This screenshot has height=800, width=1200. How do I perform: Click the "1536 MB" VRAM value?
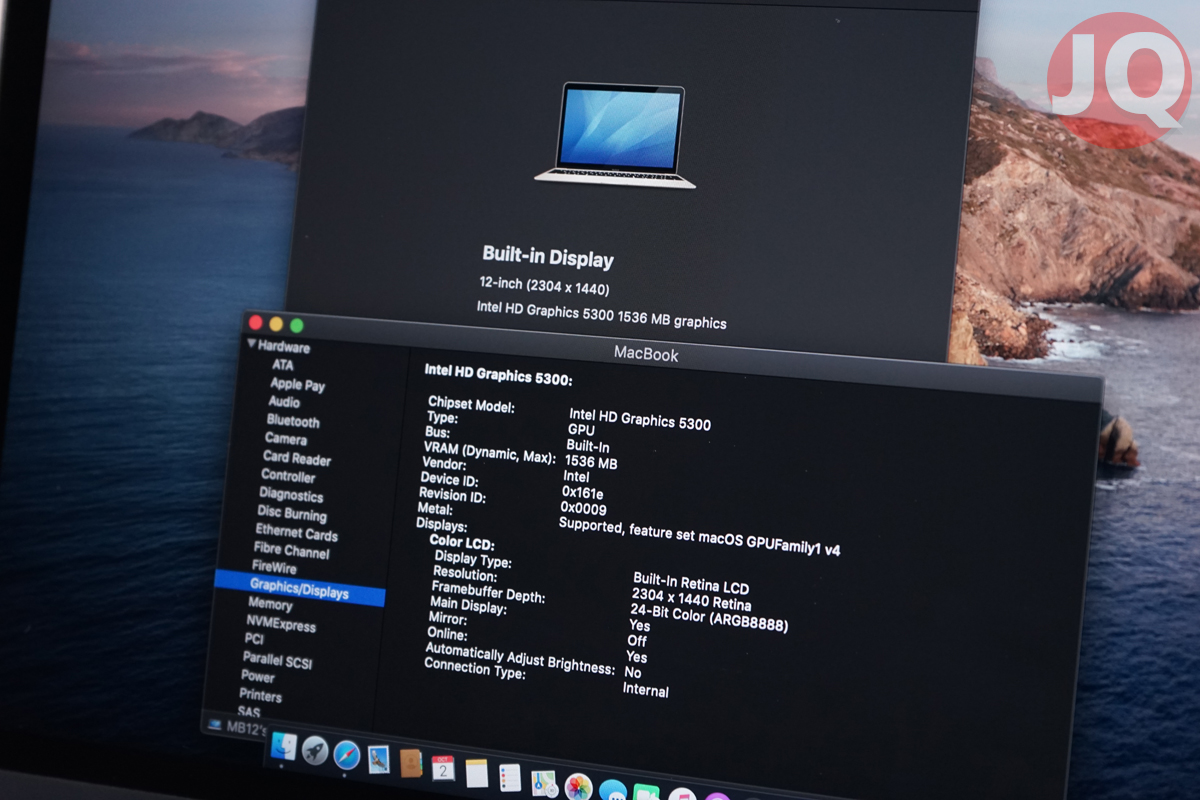tap(590, 463)
